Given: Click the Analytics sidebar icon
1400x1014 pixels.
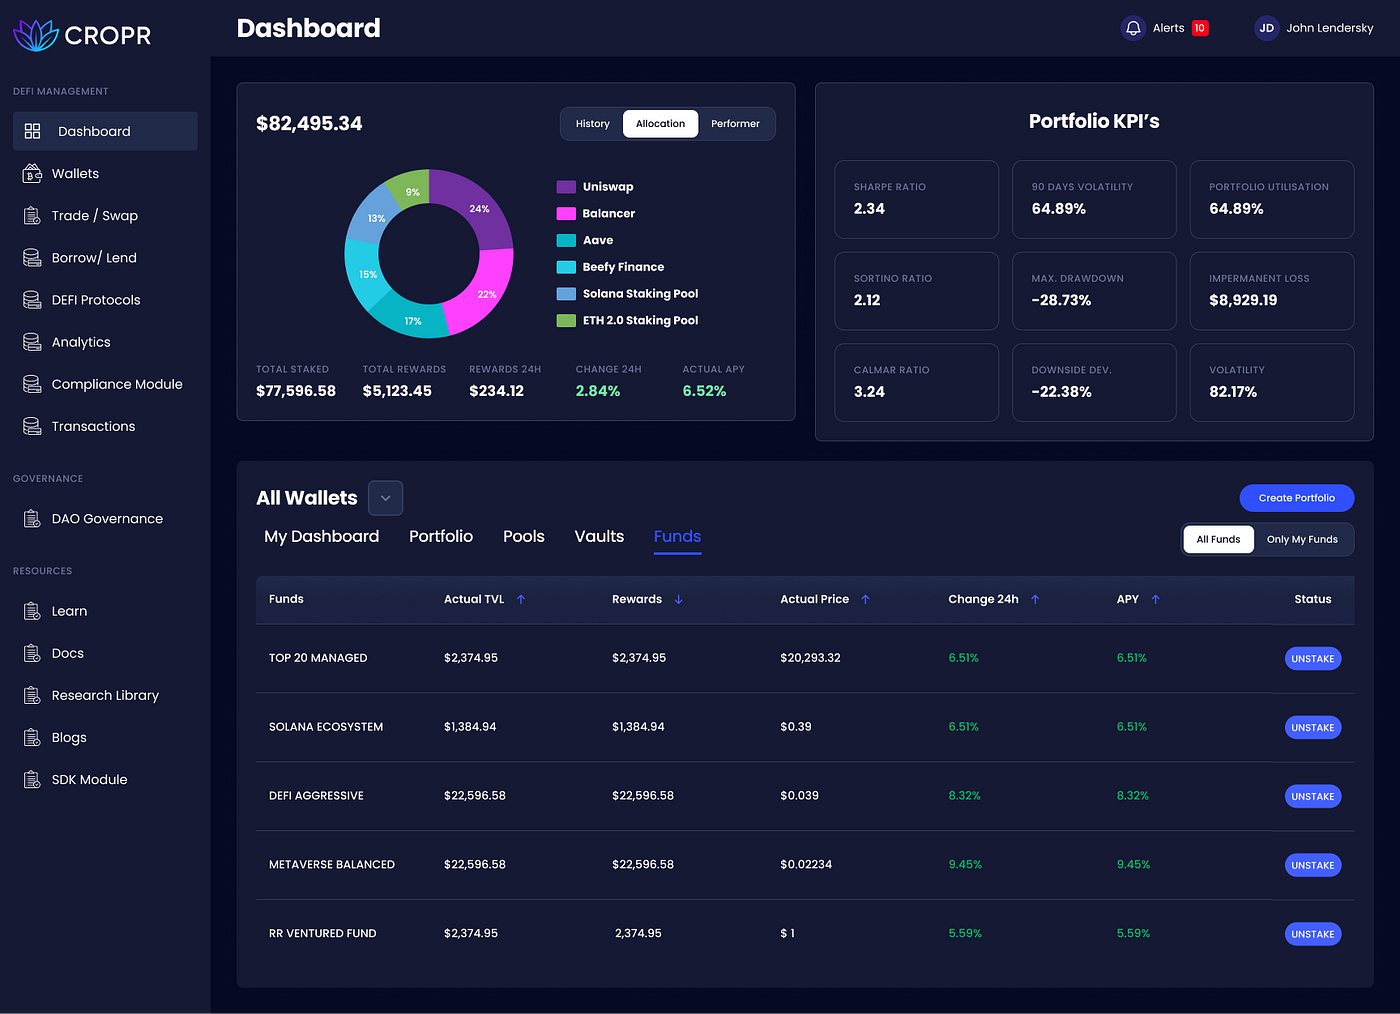Looking at the screenshot, I should (32, 342).
